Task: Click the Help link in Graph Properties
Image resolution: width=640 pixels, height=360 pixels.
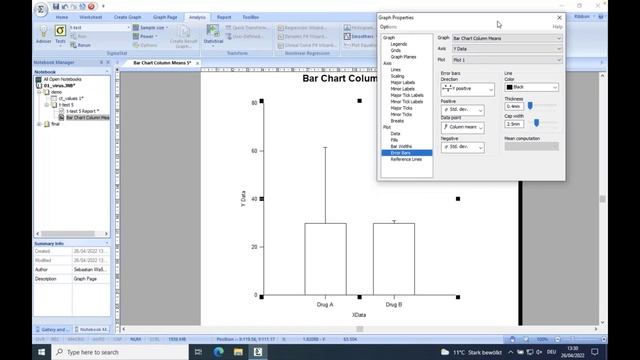Action: (x=557, y=27)
